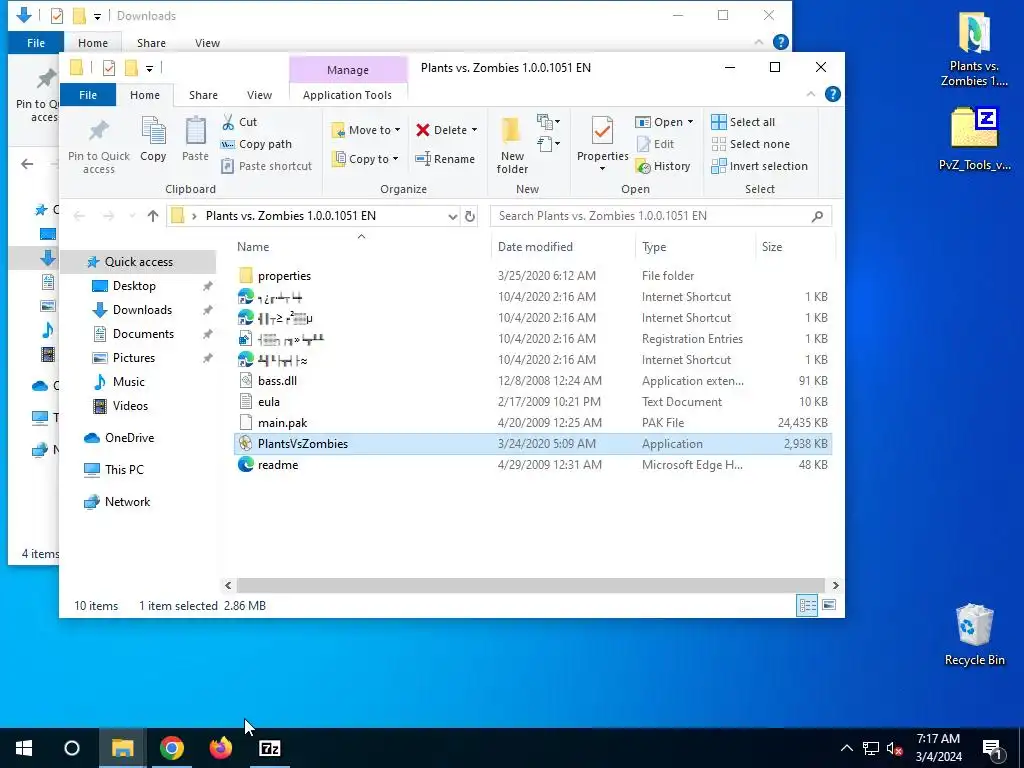Expand the Delete options arrow

[474, 130]
